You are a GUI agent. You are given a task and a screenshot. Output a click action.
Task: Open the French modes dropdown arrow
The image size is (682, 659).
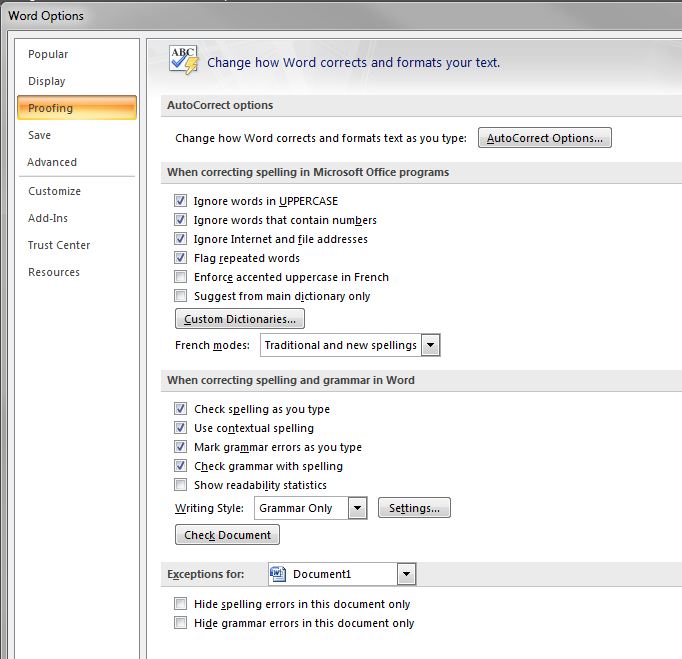click(431, 345)
